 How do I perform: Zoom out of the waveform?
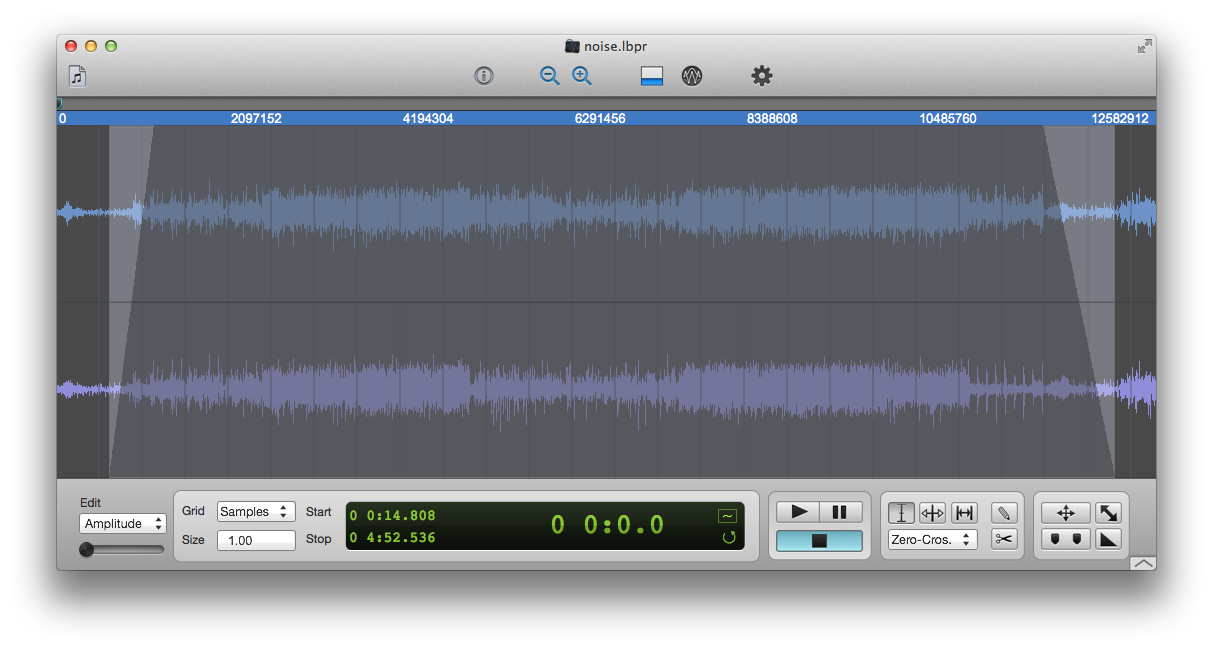click(549, 76)
